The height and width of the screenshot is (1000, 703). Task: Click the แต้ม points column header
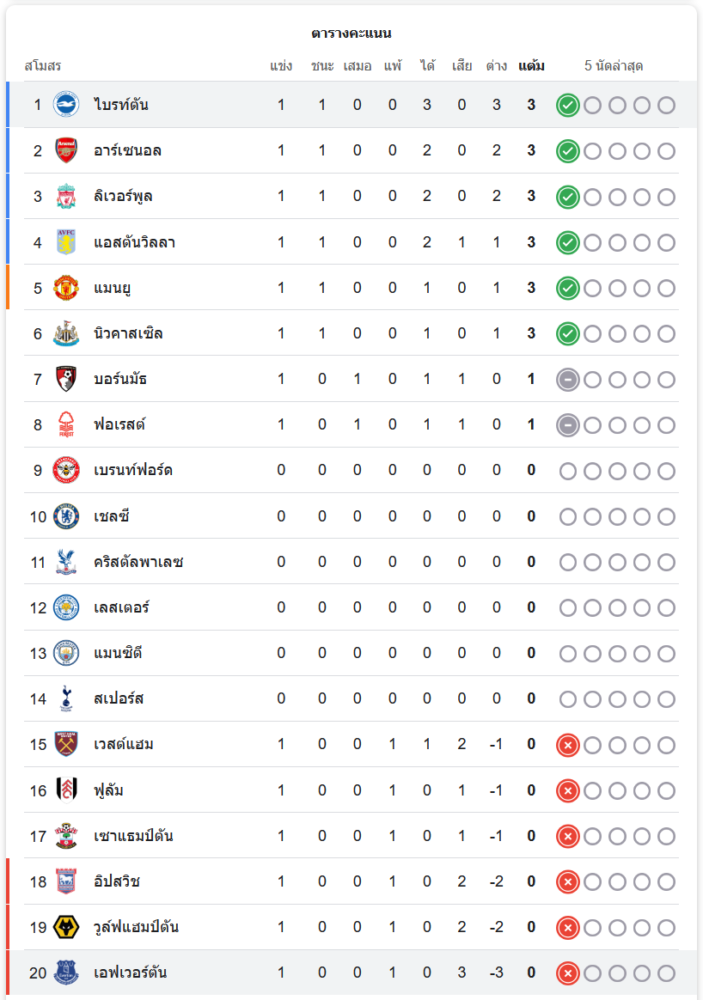[x=531, y=66]
